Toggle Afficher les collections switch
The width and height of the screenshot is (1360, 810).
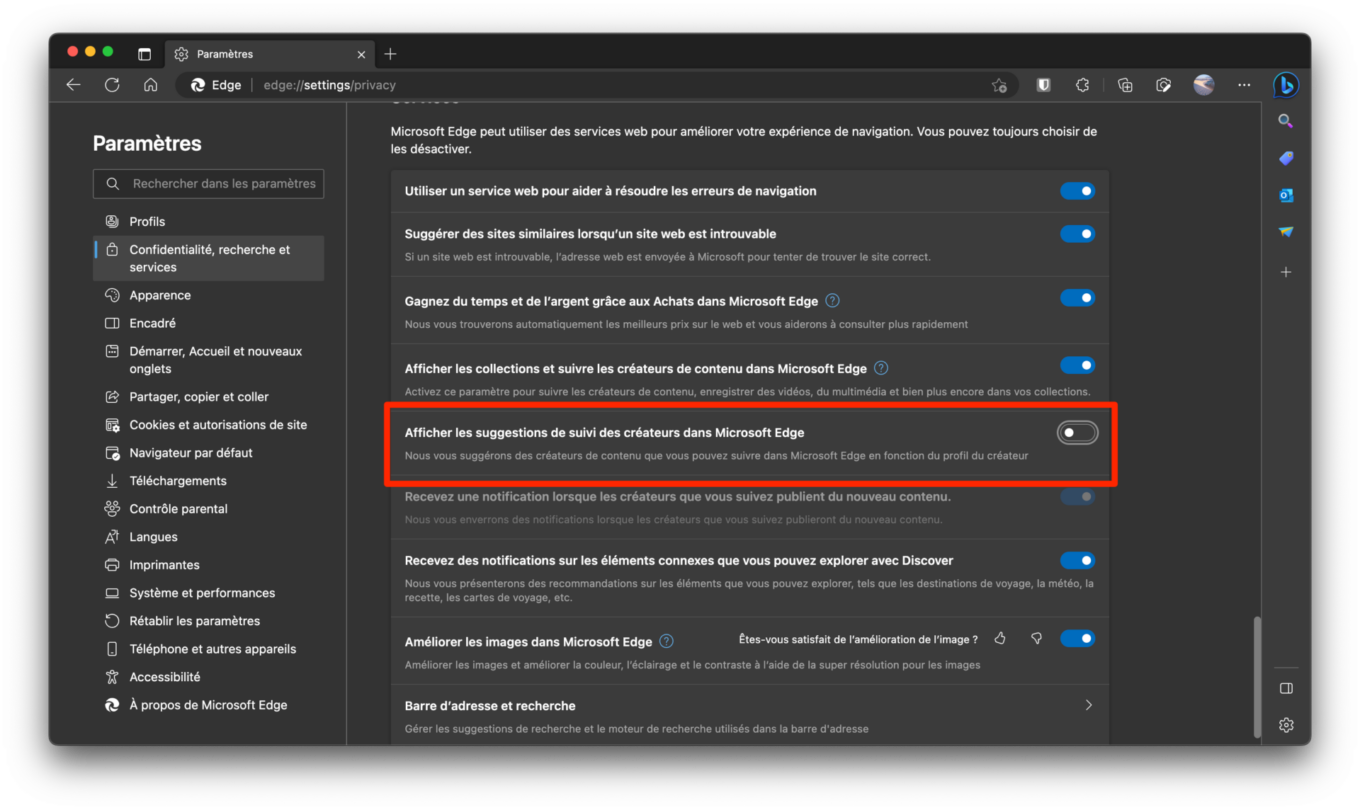coord(1077,365)
